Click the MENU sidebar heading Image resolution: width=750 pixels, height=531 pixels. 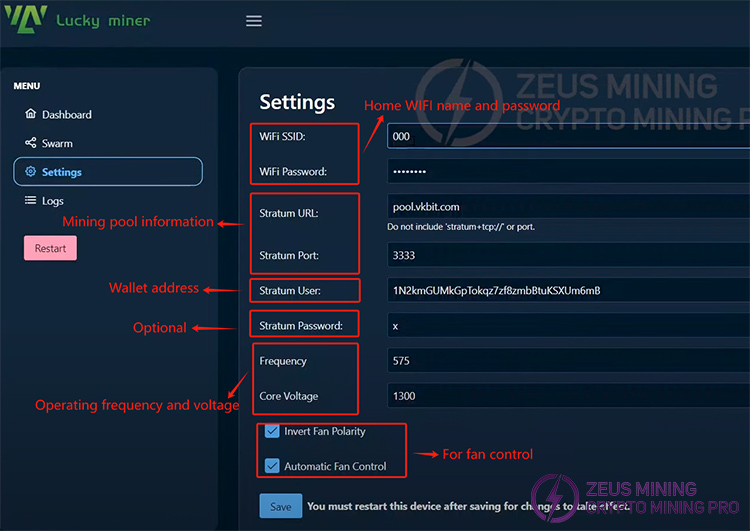click(27, 86)
